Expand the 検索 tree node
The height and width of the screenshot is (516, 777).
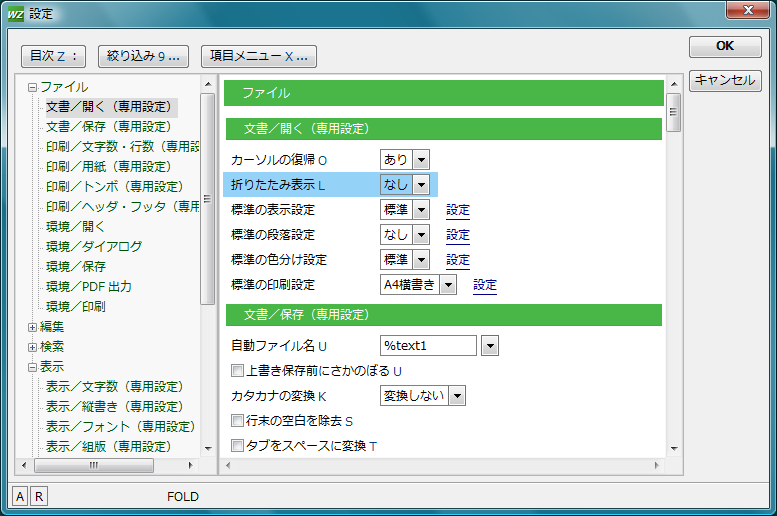tap(32, 347)
